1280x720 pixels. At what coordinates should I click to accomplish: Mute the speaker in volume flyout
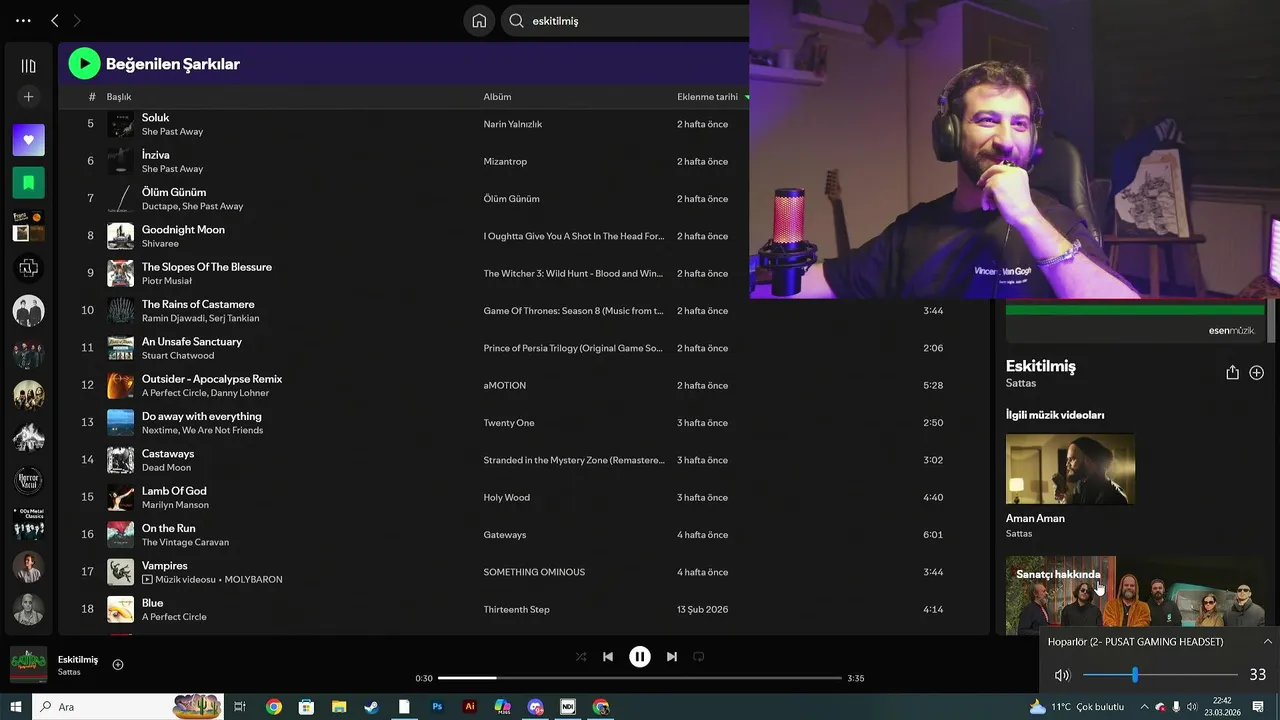pos(1062,675)
